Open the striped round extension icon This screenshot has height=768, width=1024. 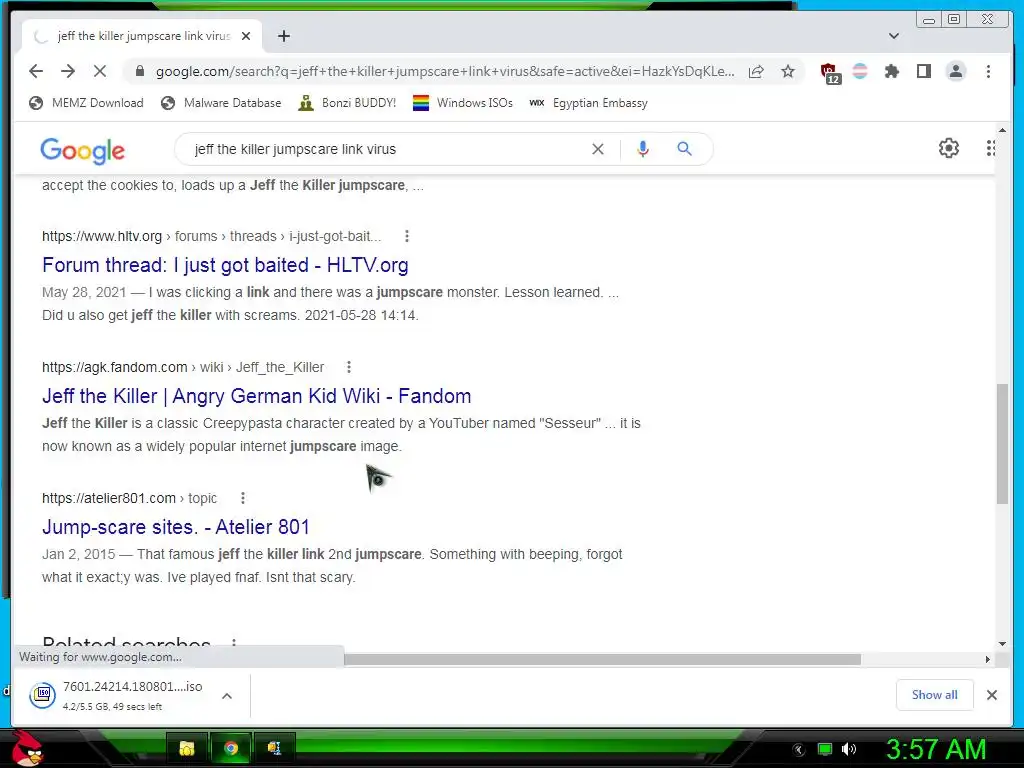(860, 71)
